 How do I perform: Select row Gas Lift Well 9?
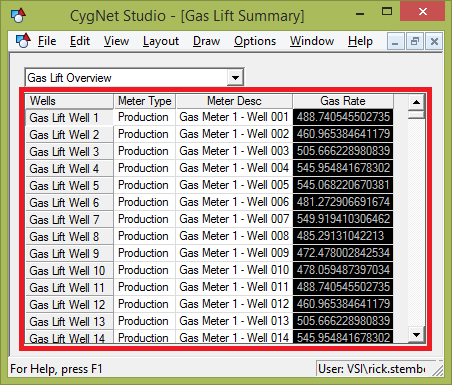69,254
